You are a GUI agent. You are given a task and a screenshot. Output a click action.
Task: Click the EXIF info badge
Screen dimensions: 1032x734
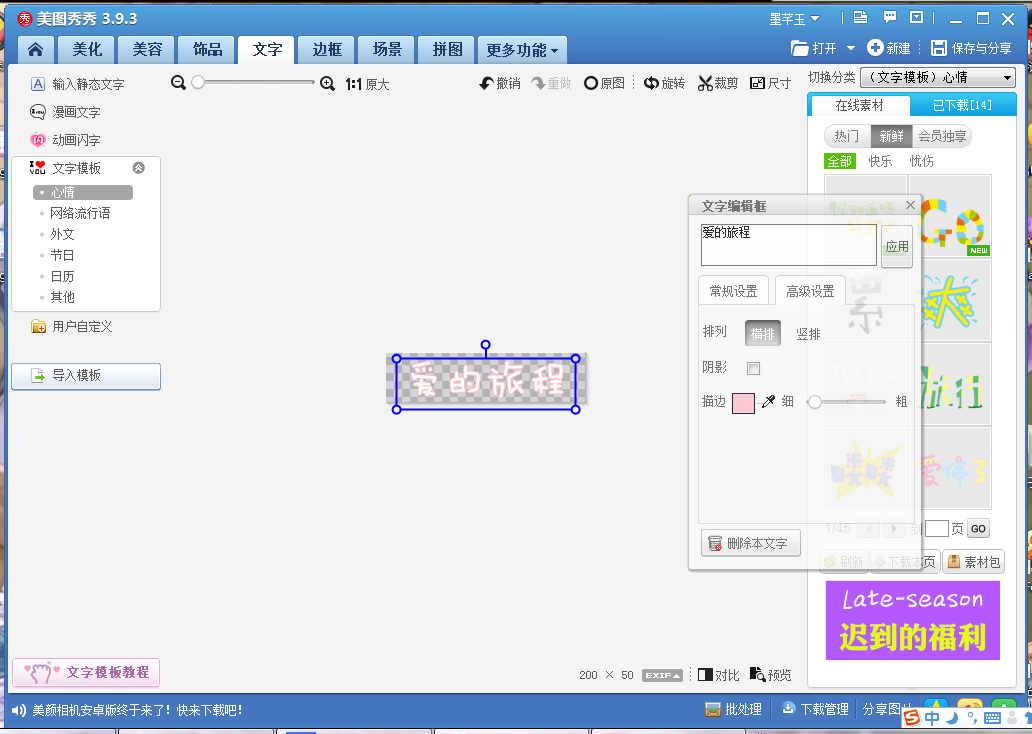(662, 675)
